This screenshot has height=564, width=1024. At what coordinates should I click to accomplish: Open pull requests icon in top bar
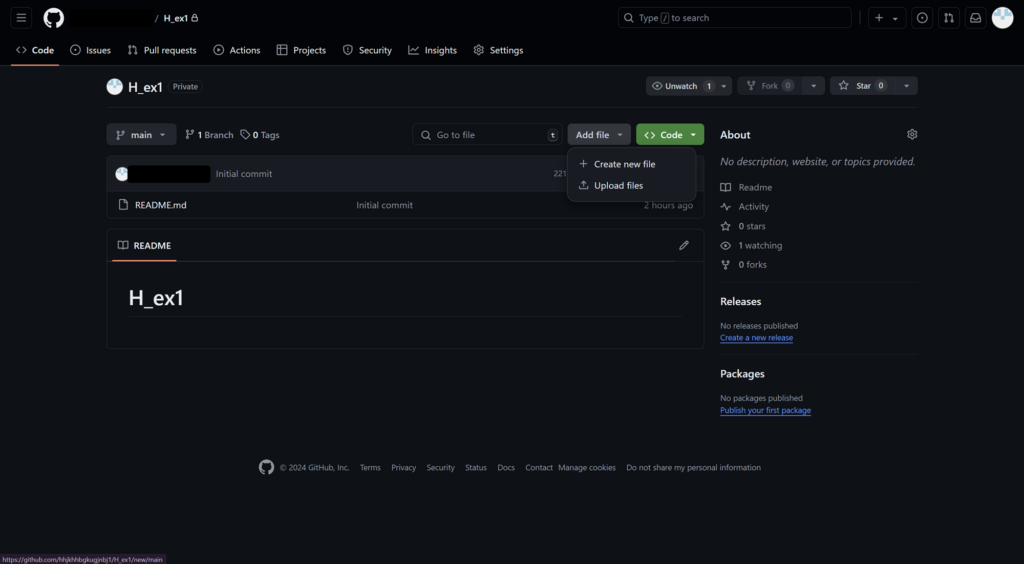(949, 18)
